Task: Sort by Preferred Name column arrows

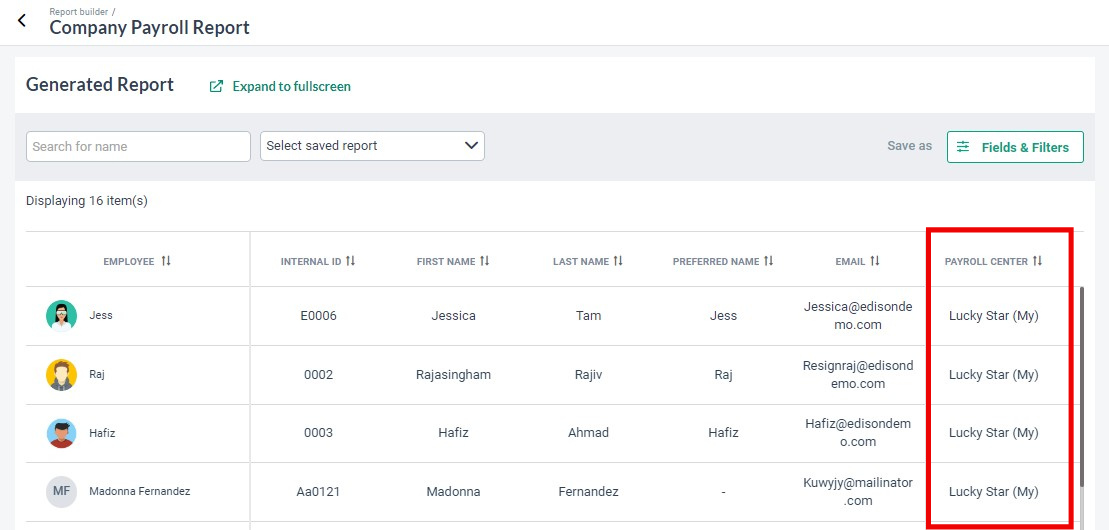Action: [768, 261]
